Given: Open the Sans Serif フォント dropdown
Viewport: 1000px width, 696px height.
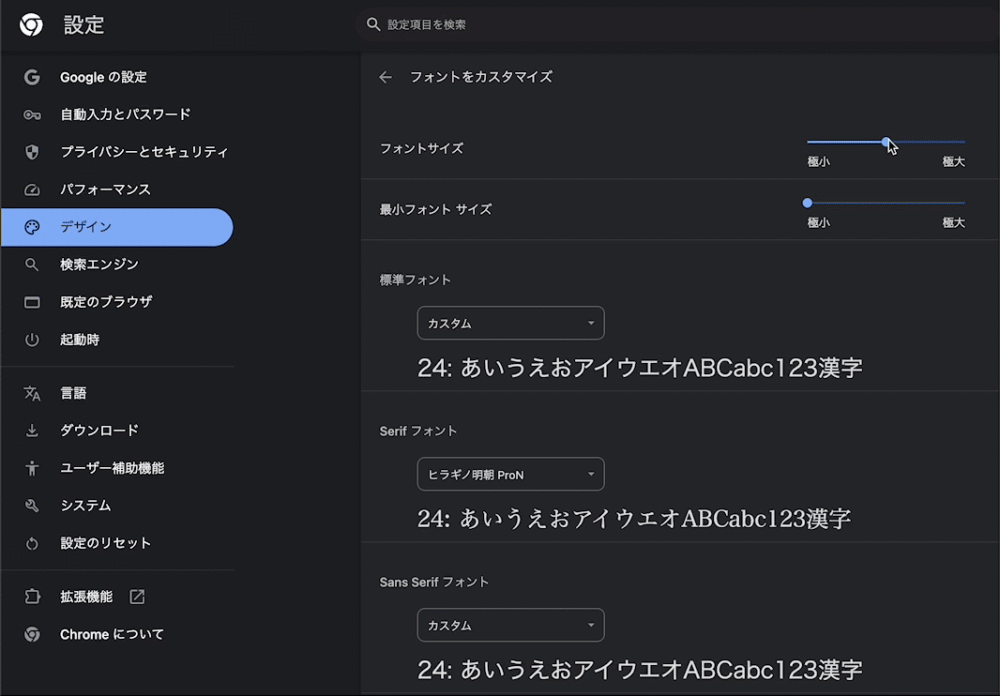Looking at the screenshot, I should [x=510, y=624].
